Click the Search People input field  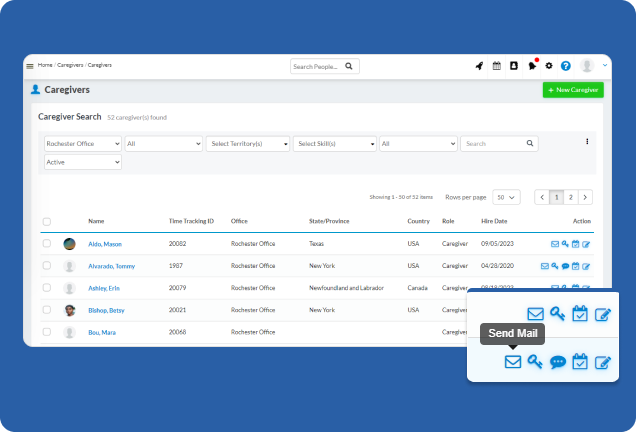(317, 66)
